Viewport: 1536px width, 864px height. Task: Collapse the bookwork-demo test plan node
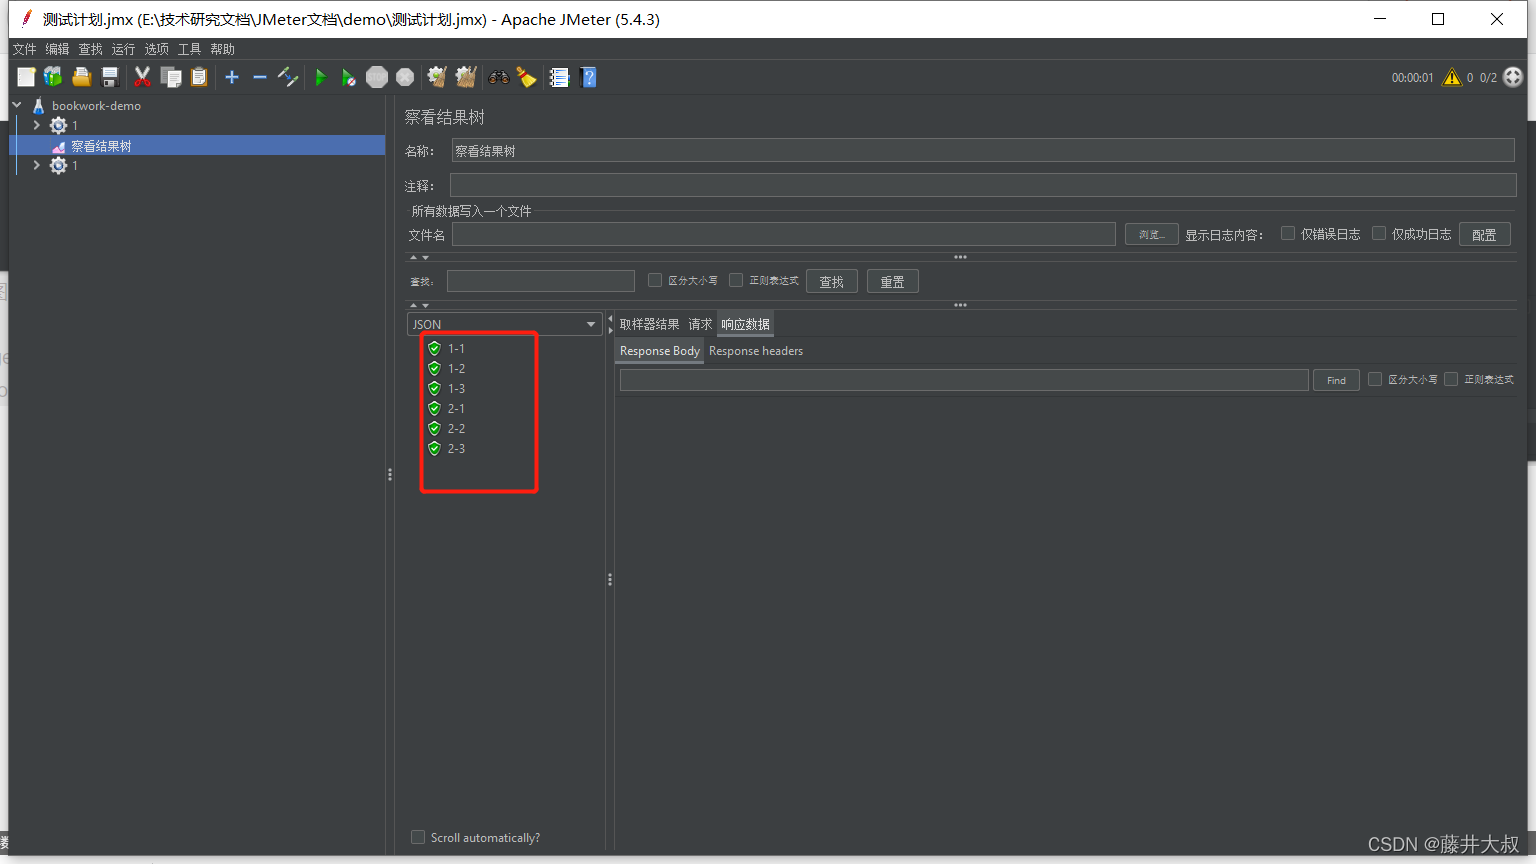[x=17, y=105]
